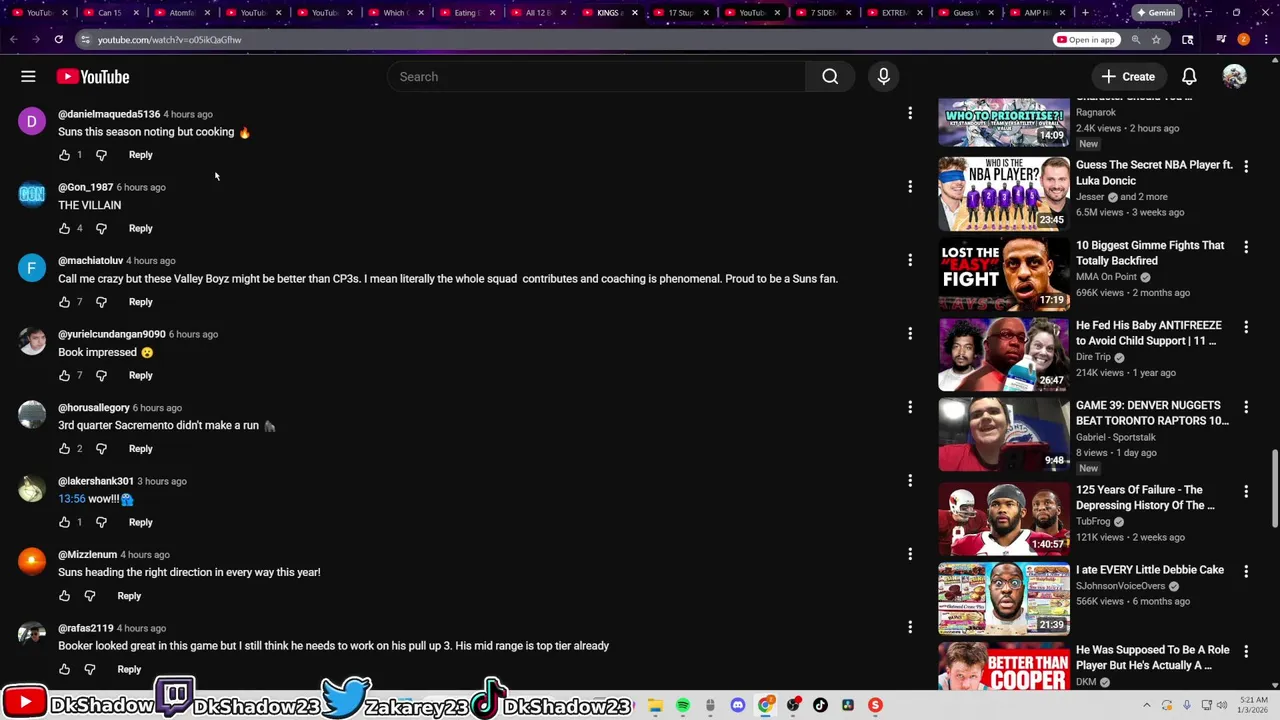Like the comment "THE VILLAIN"
The image size is (1280, 720).
pos(64,228)
